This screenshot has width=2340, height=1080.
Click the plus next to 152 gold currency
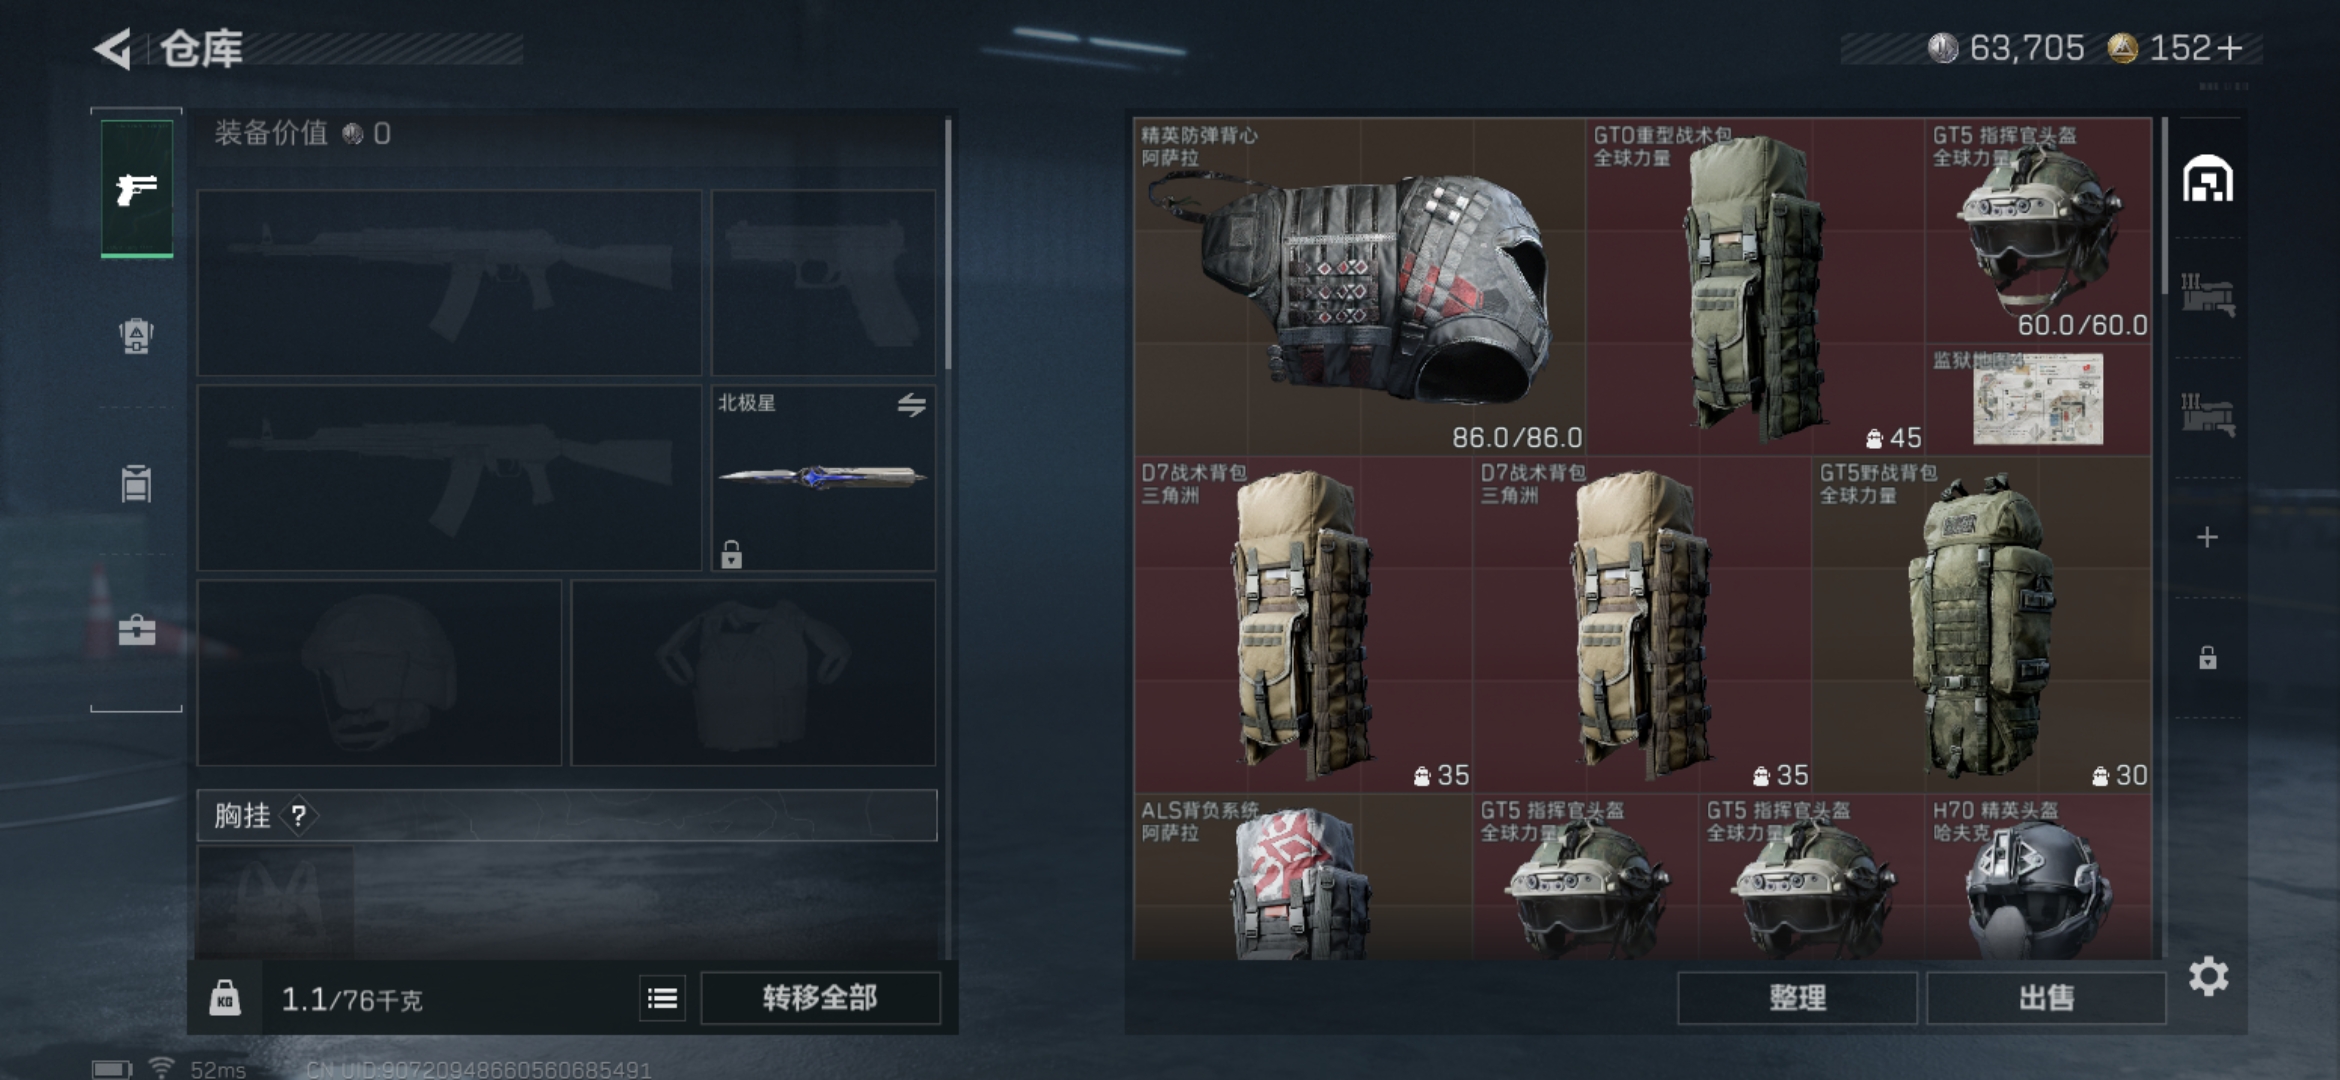pos(2231,48)
